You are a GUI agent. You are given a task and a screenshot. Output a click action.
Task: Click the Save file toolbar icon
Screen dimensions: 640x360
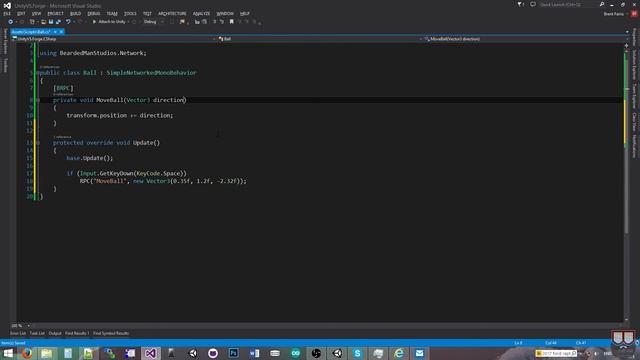(51, 22)
